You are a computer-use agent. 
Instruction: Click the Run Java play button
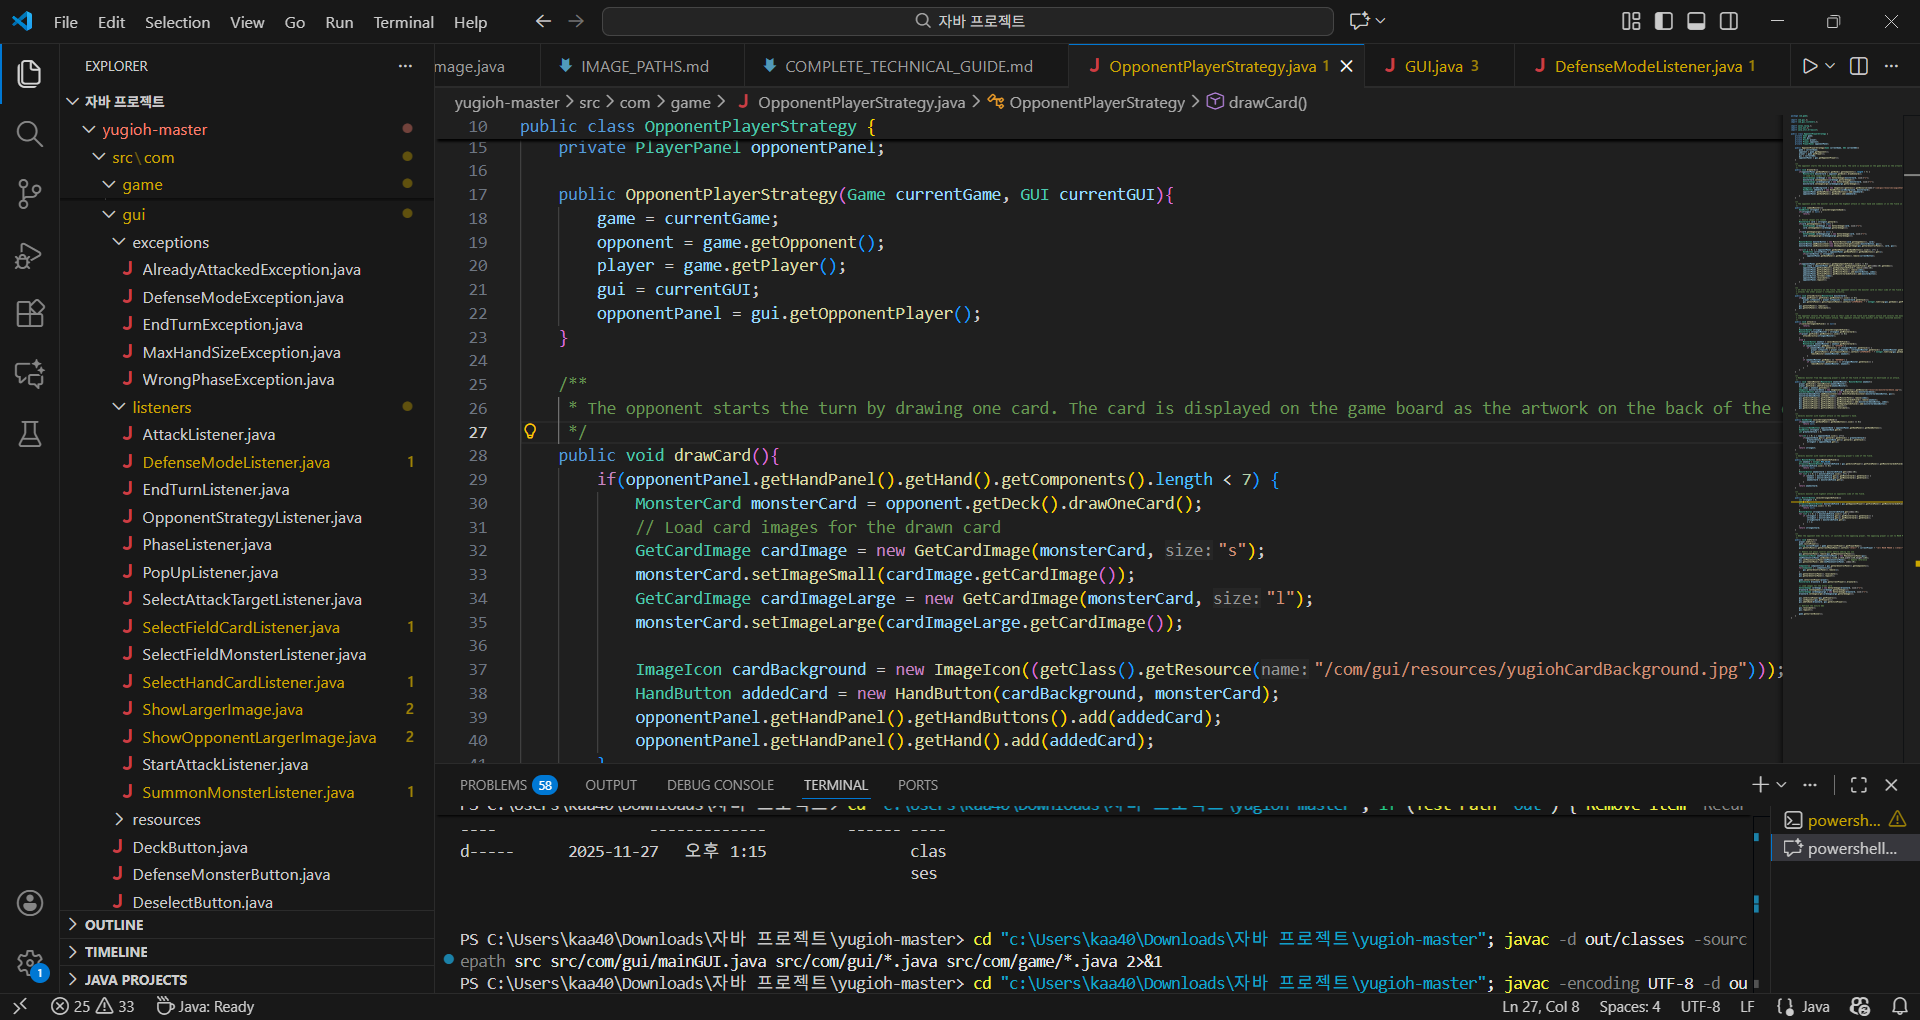pos(1809,66)
